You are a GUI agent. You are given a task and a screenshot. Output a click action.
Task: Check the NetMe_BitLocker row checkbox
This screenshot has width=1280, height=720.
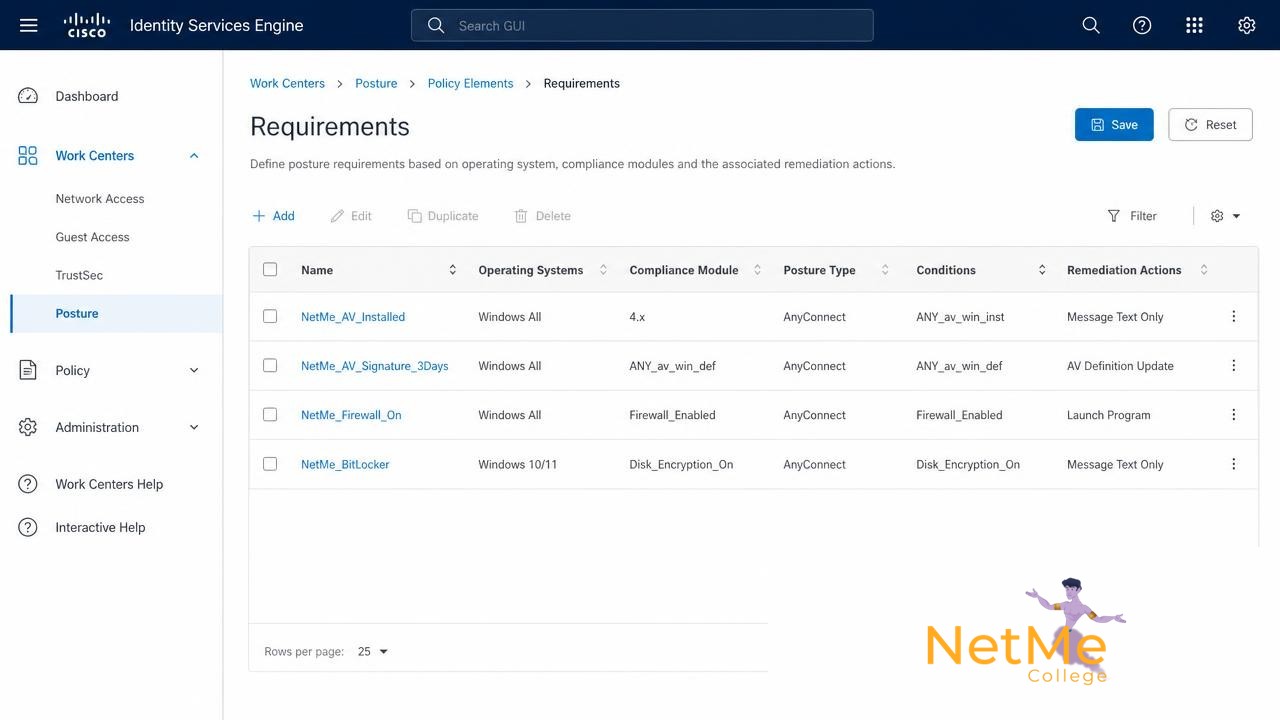coord(270,464)
